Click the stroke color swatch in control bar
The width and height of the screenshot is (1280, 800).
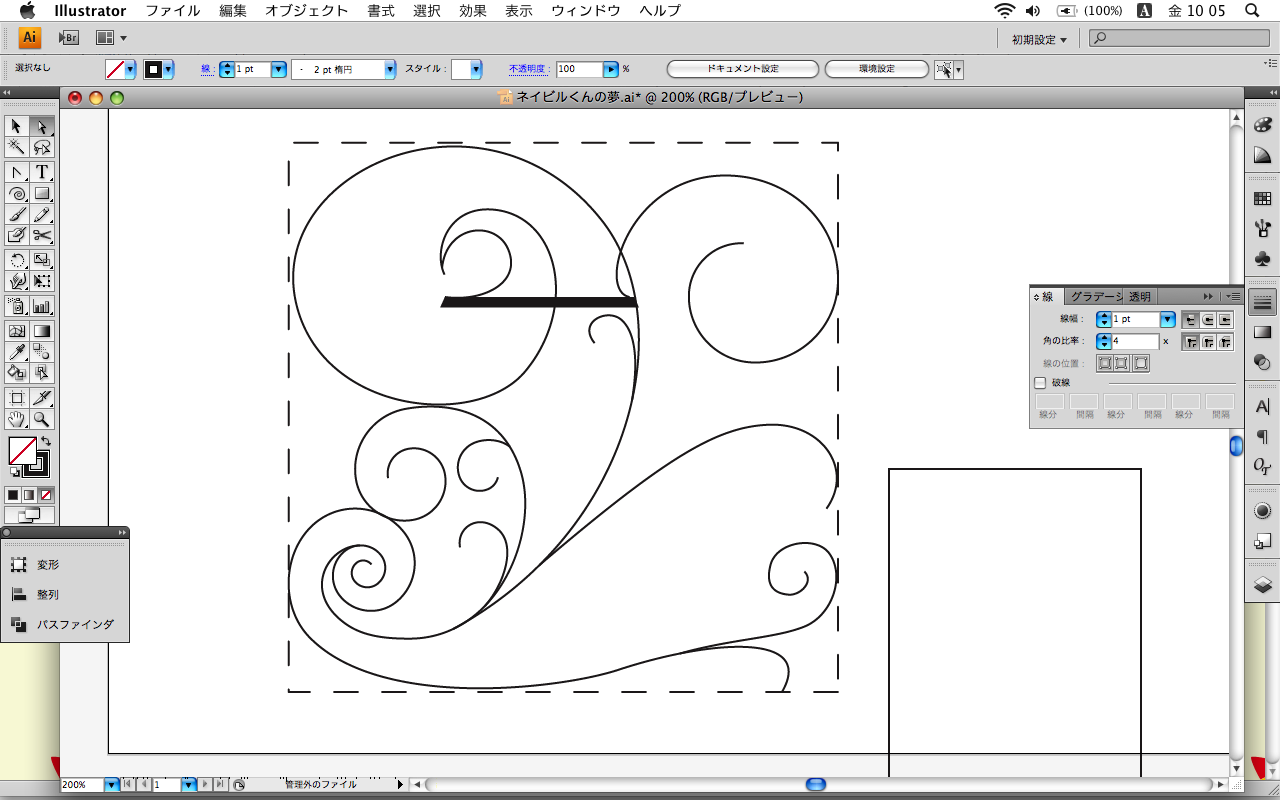[154, 69]
